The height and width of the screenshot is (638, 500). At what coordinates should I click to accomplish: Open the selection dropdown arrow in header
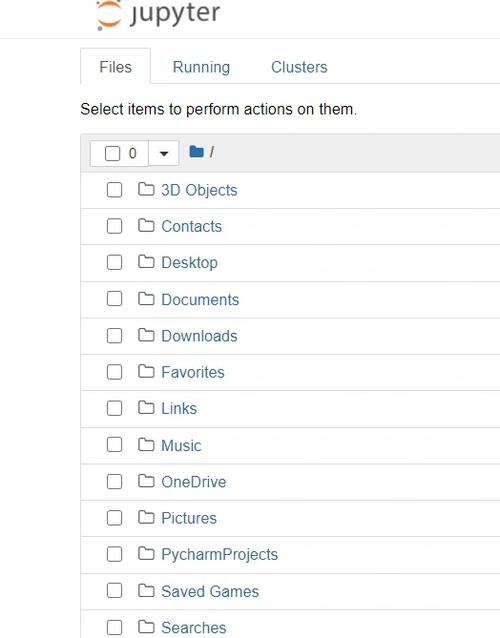pos(164,153)
